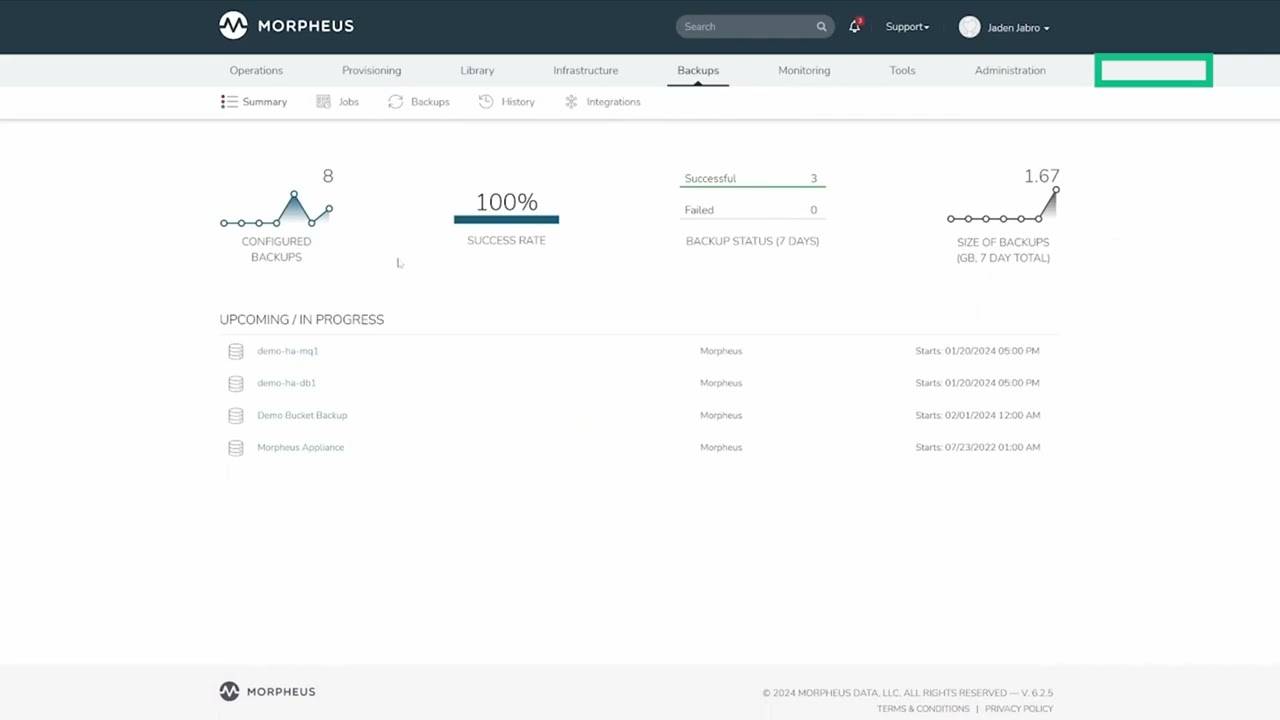The height and width of the screenshot is (720, 1280).
Task: Click database icon beside Demo Bucket Backup
Action: 236,415
